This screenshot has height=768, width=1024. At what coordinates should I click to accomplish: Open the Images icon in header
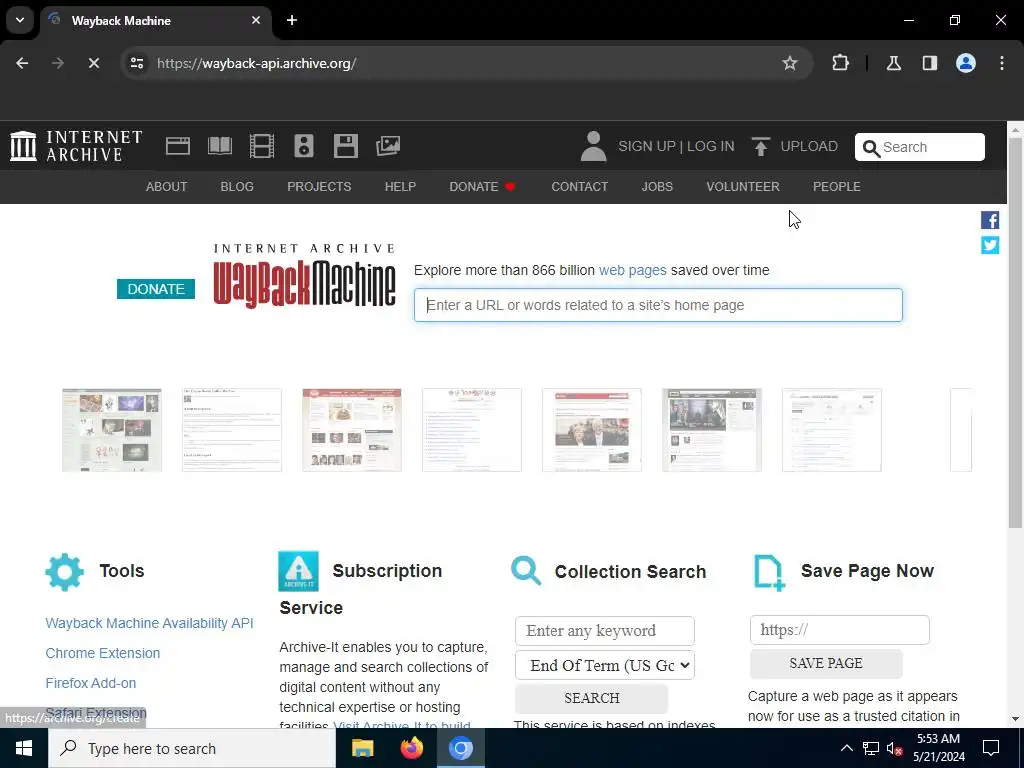pos(388,146)
